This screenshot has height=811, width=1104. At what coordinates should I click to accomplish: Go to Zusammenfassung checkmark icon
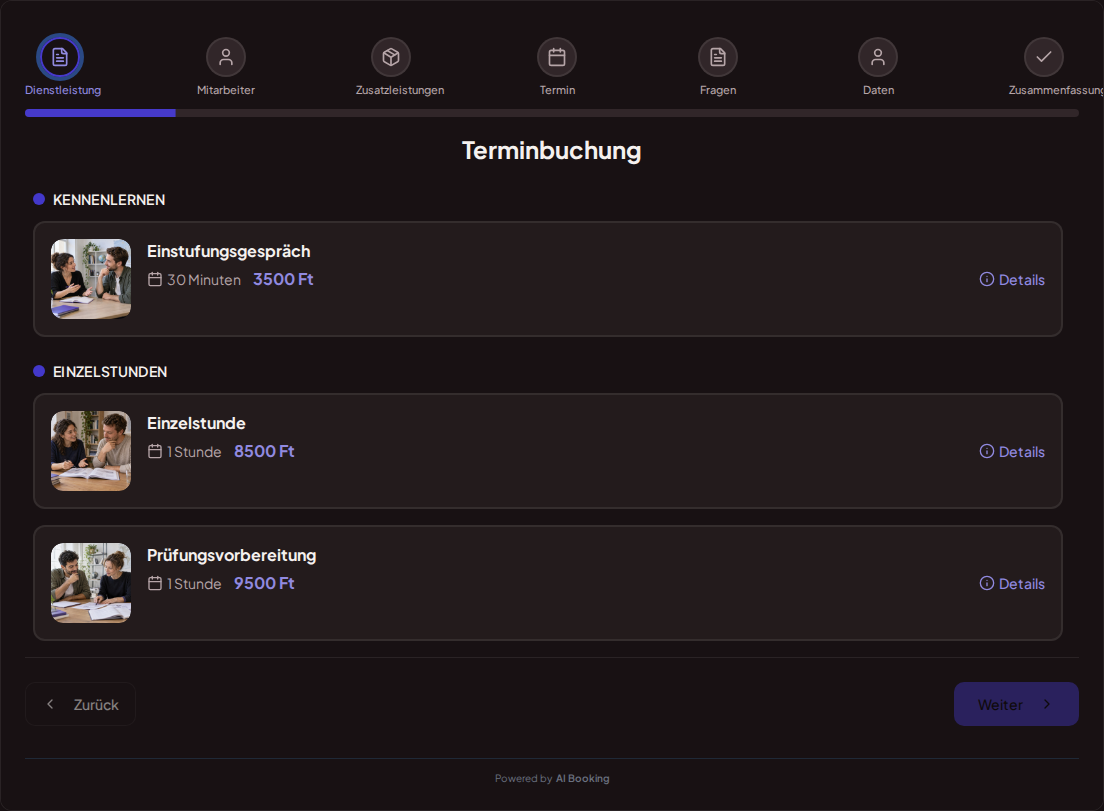tap(1044, 57)
